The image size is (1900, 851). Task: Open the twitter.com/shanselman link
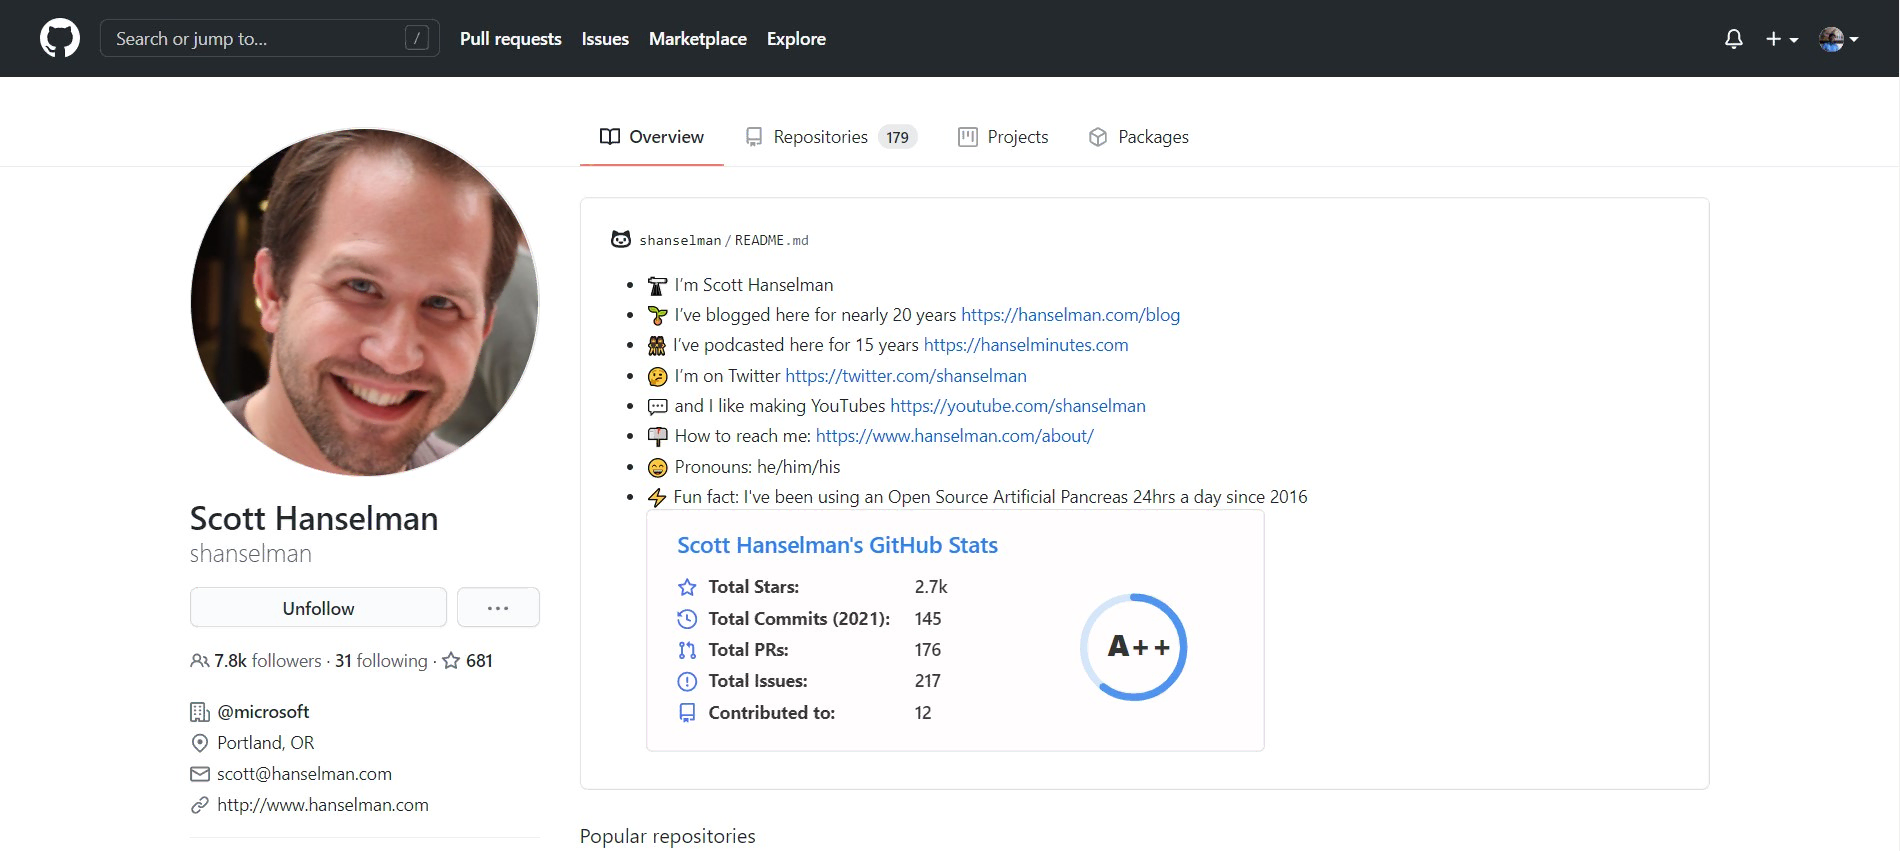(x=906, y=376)
